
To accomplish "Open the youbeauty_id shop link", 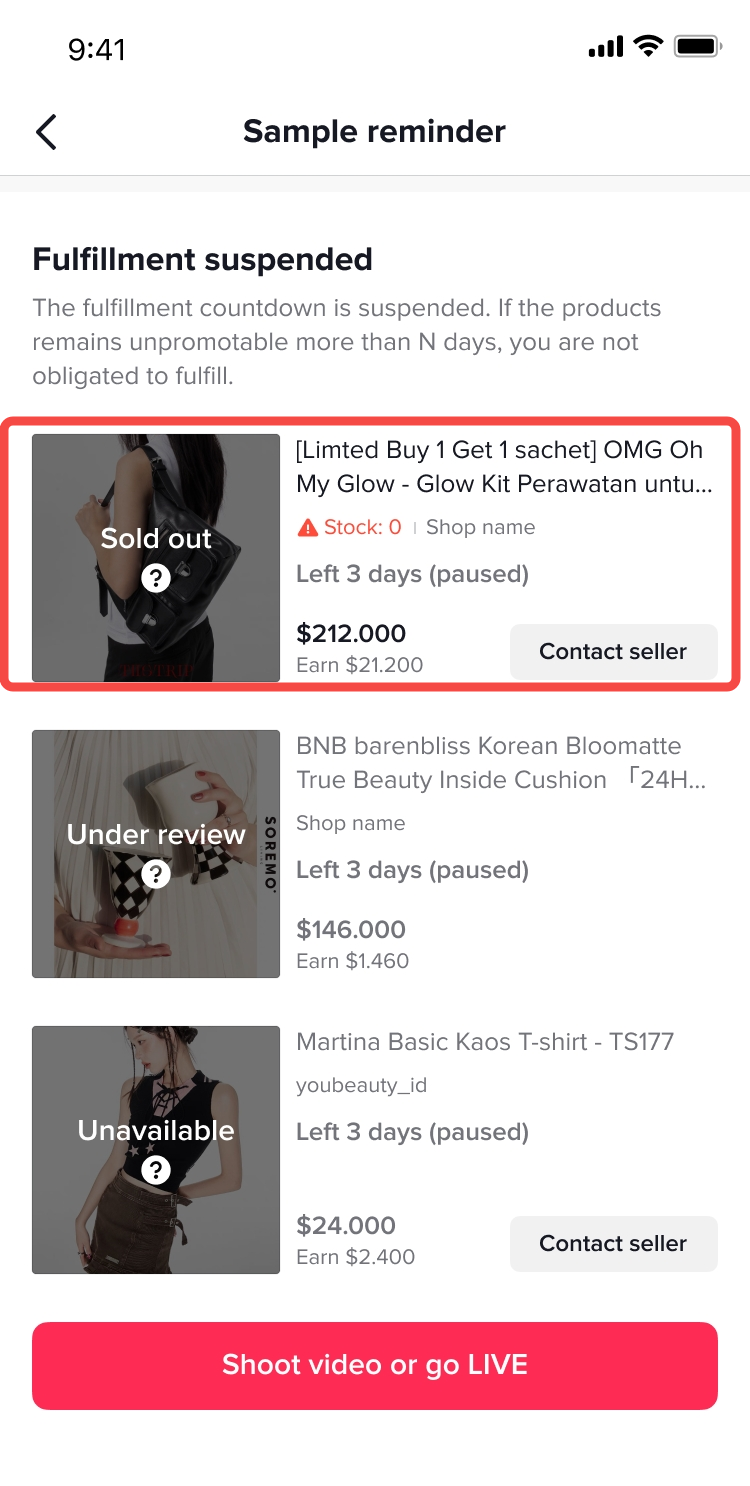I will click(x=361, y=1085).
